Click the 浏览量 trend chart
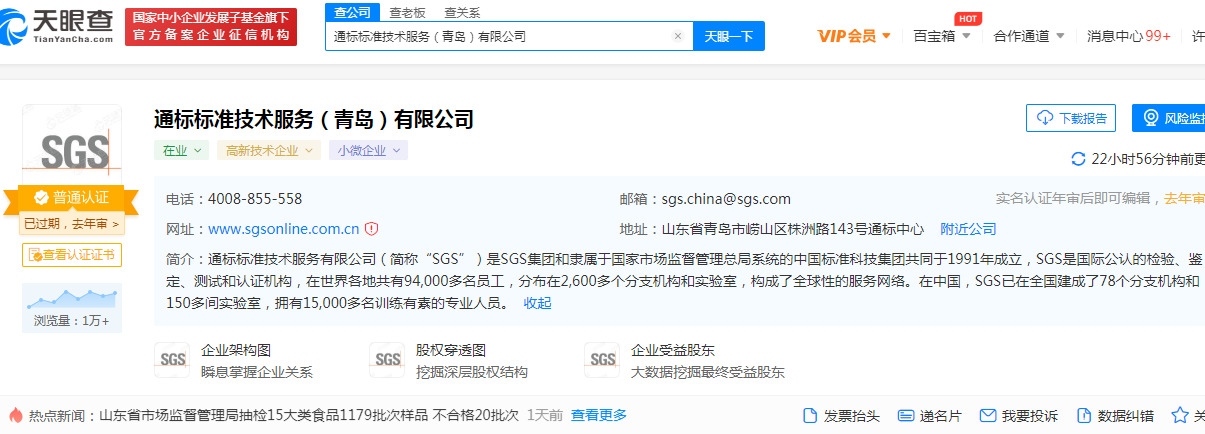This screenshot has height=434, width=1205. click(x=72, y=298)
